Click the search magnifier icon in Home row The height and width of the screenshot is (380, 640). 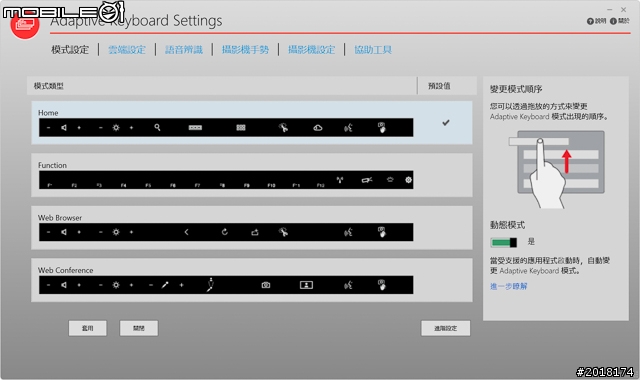coord(157,128)
